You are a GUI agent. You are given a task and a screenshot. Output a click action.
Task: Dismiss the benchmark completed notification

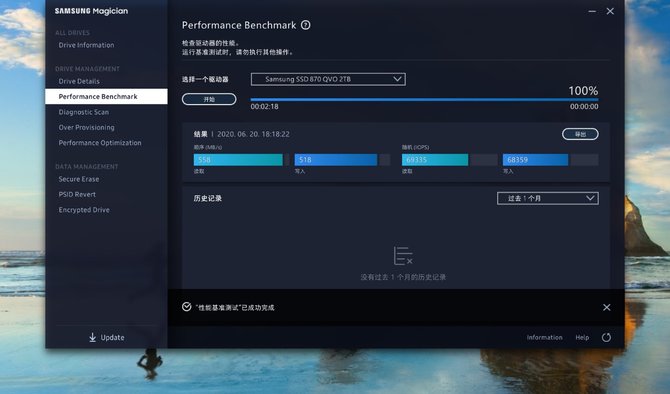606,307
